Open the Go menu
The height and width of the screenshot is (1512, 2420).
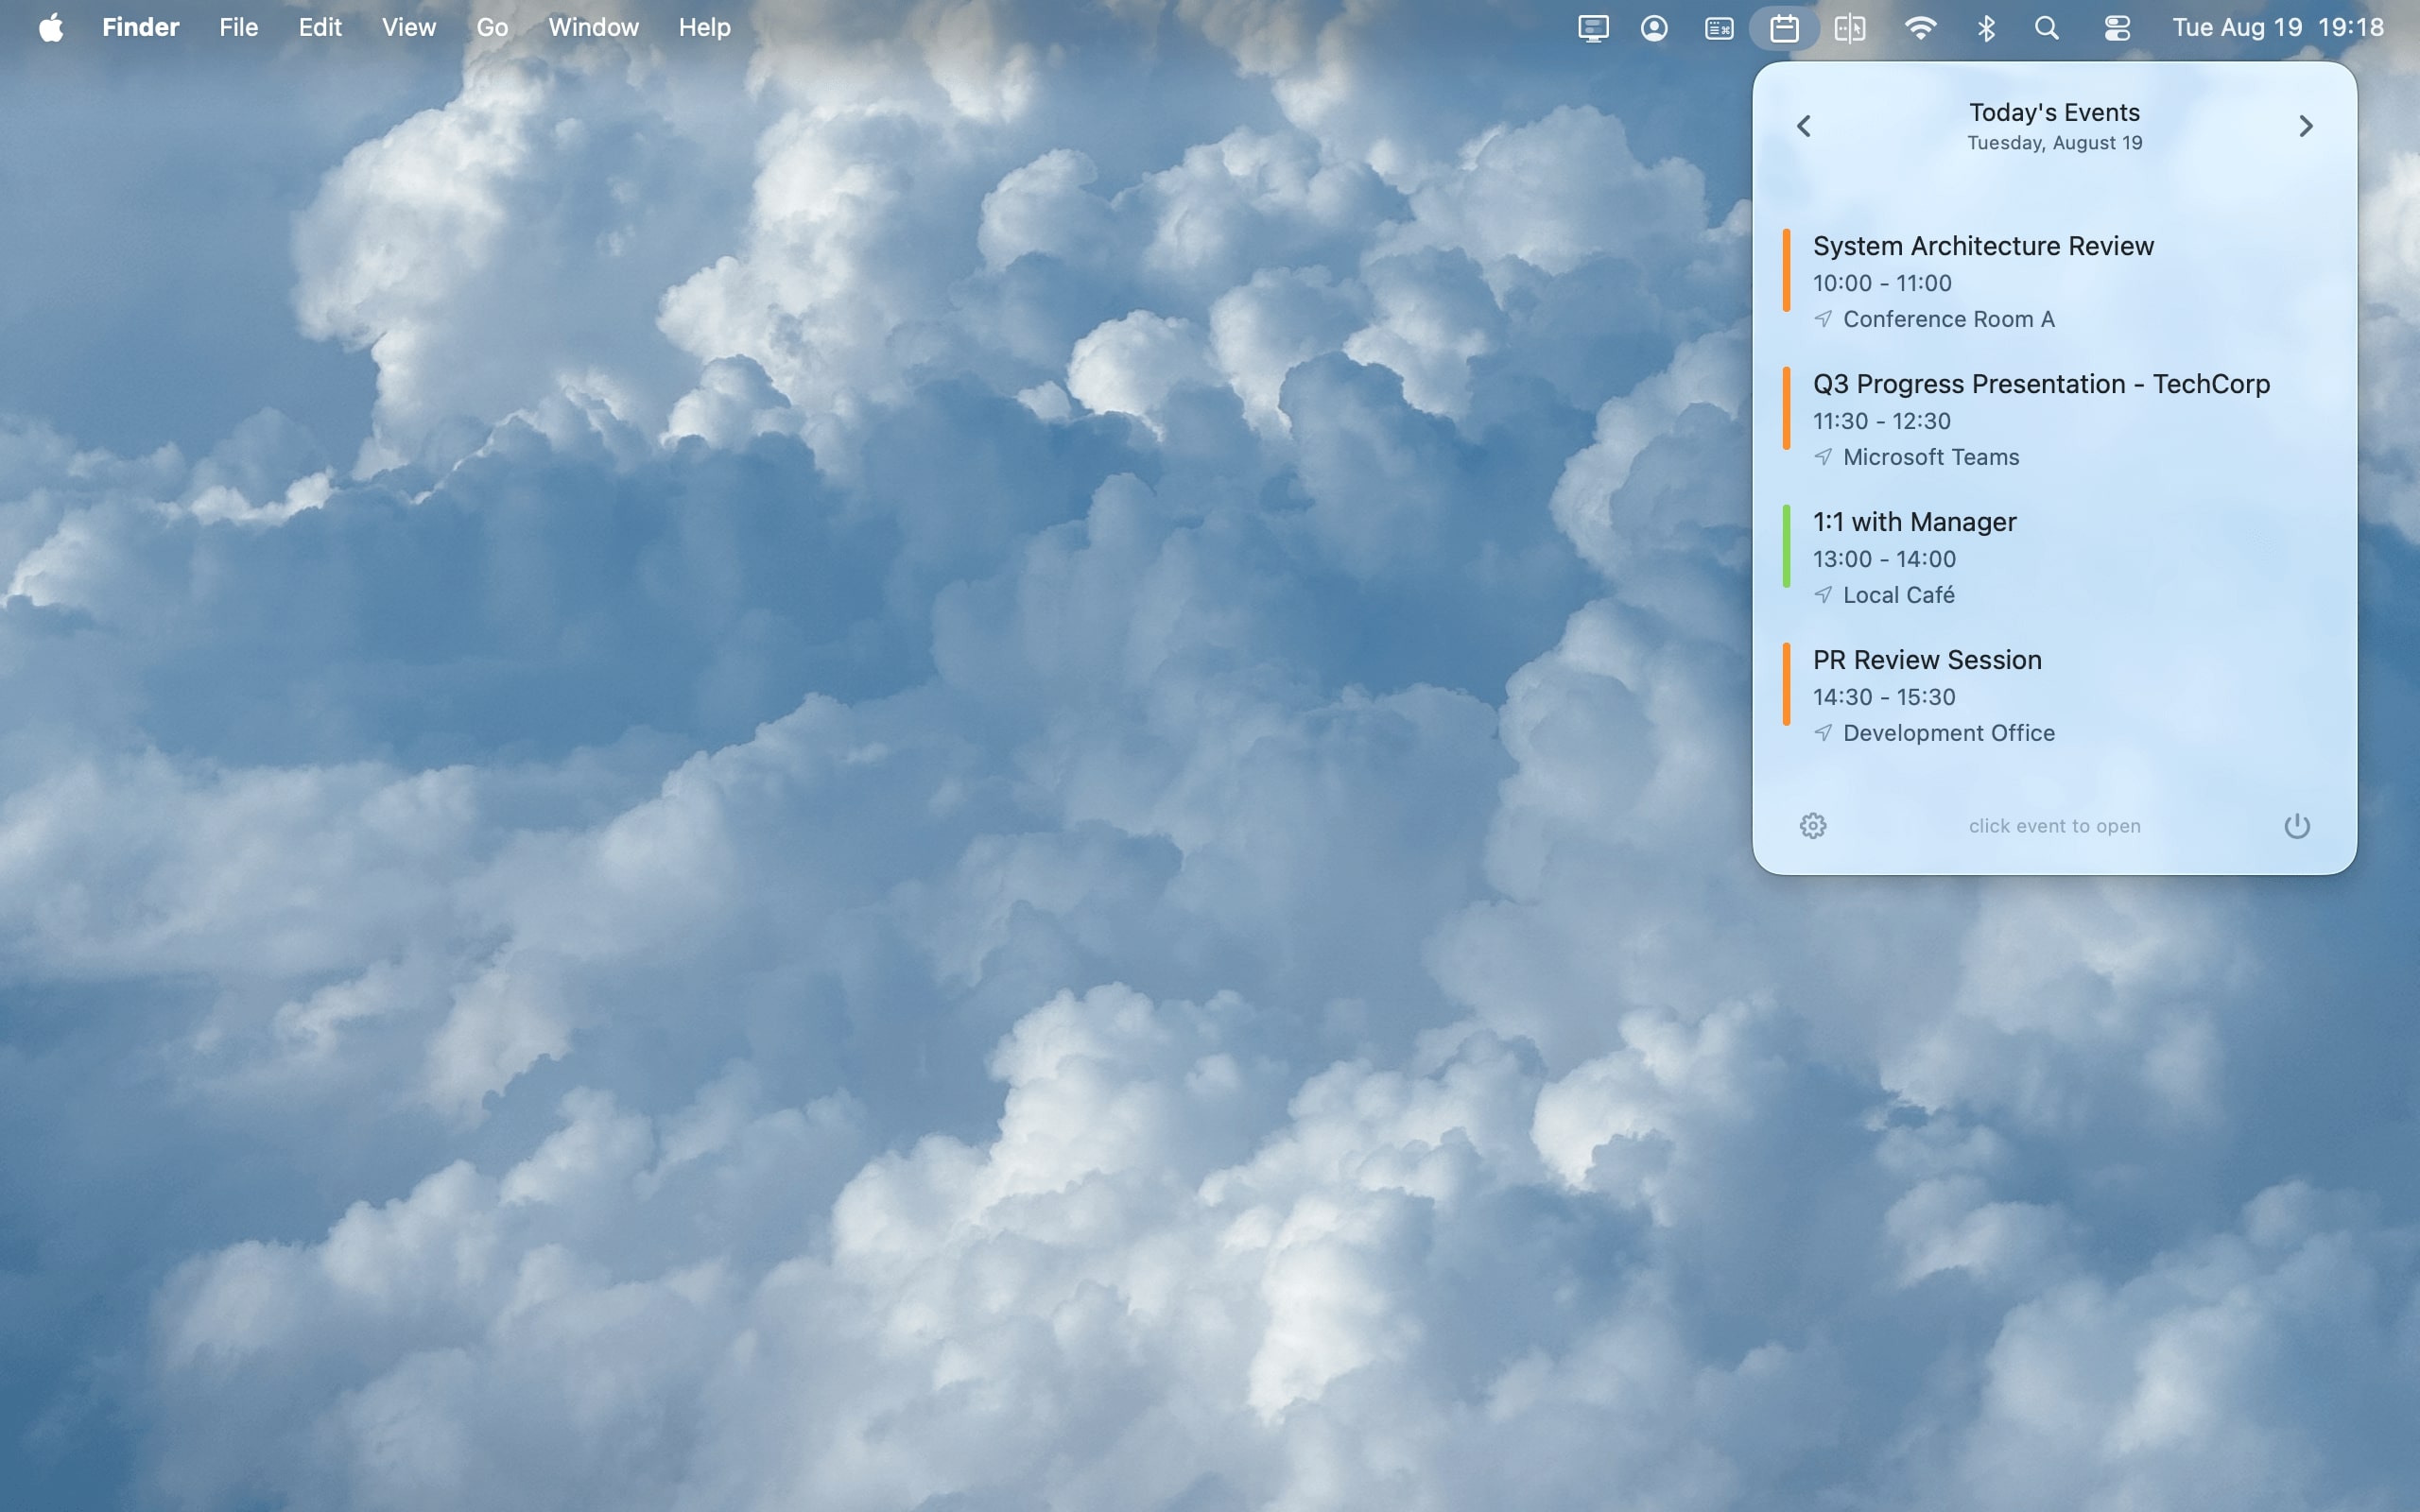(x=492, y=28)
